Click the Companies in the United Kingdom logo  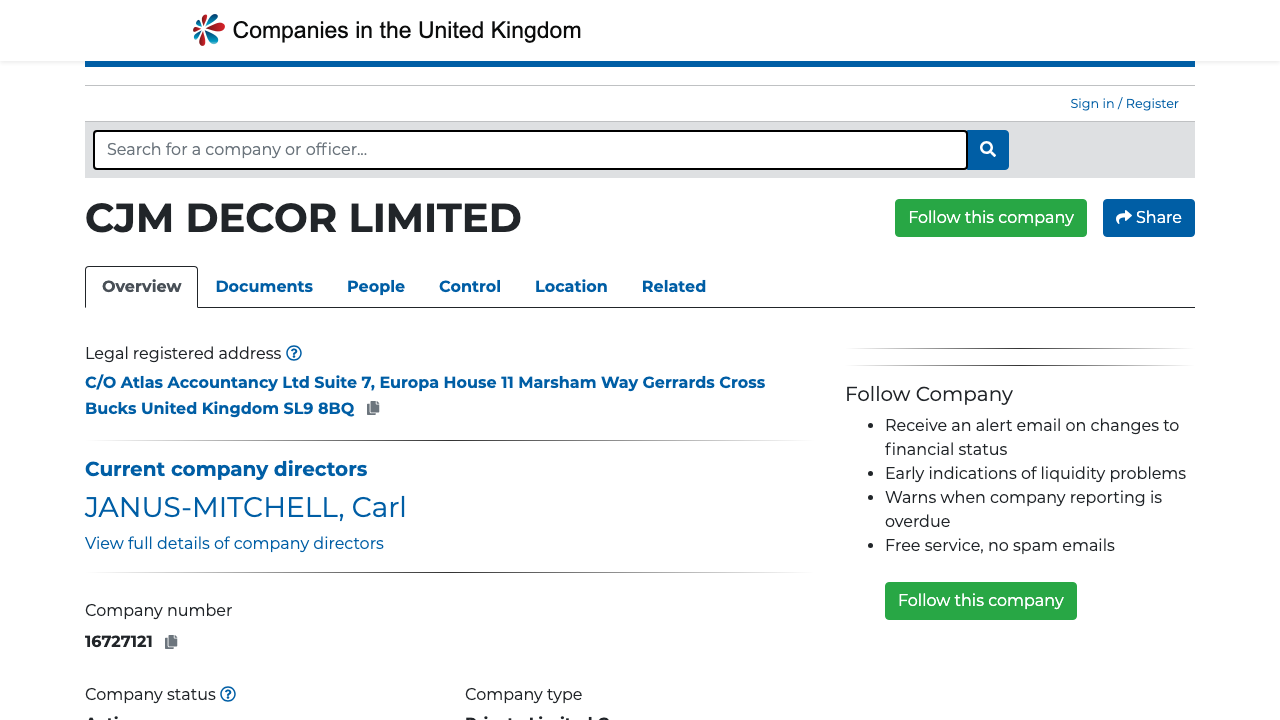[387, 30]
